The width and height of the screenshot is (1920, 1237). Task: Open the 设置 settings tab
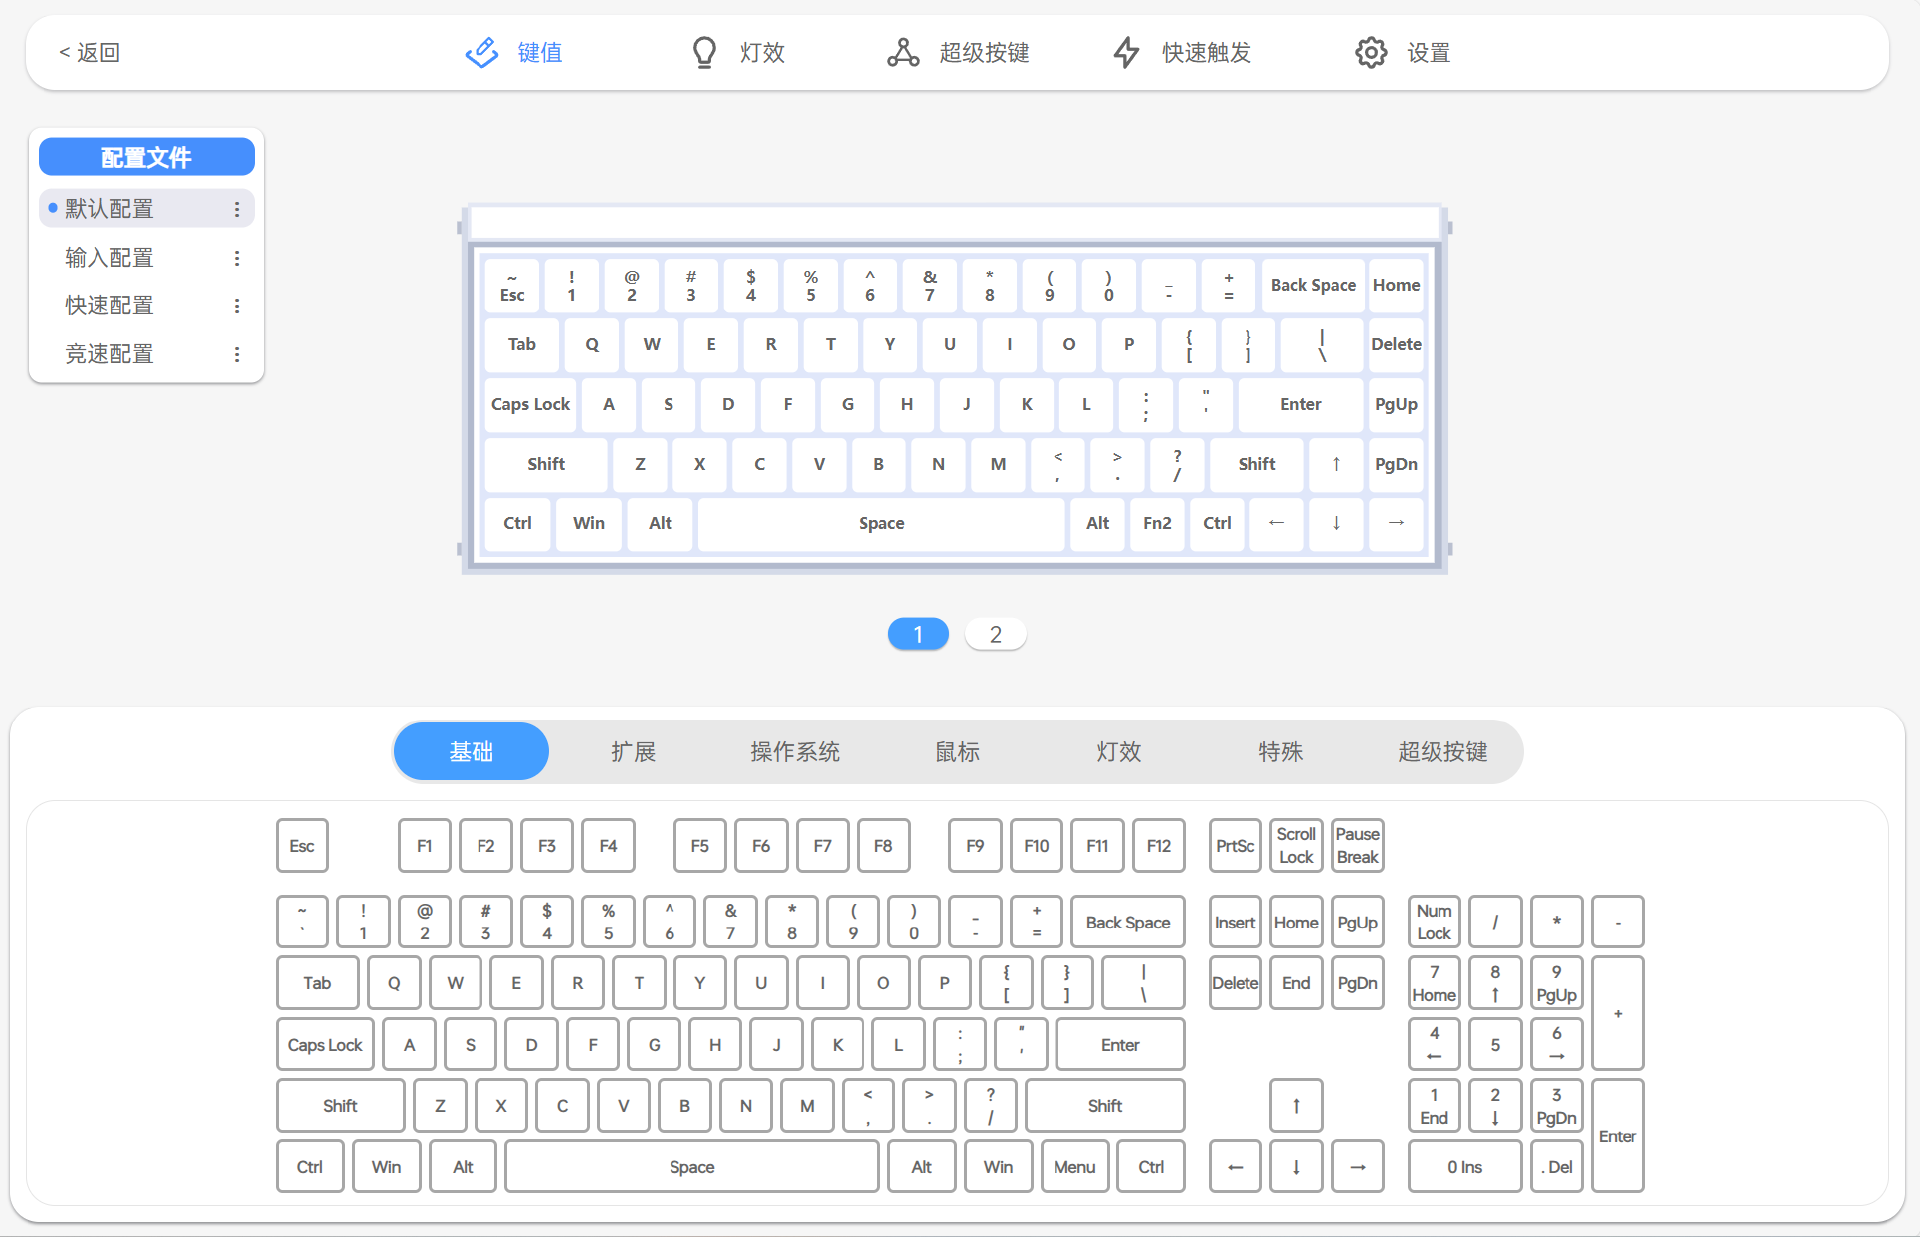[x=1402, y=52]
